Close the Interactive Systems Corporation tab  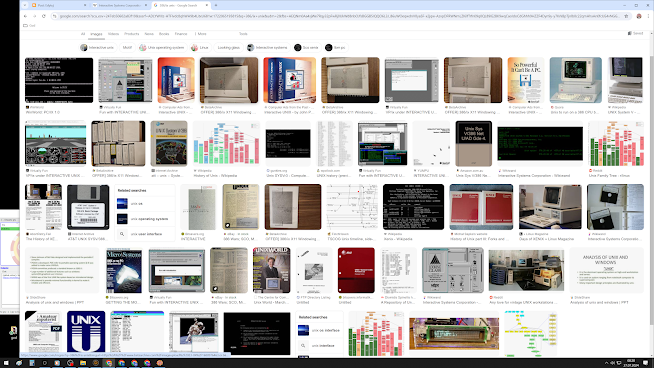pos(146,5)
